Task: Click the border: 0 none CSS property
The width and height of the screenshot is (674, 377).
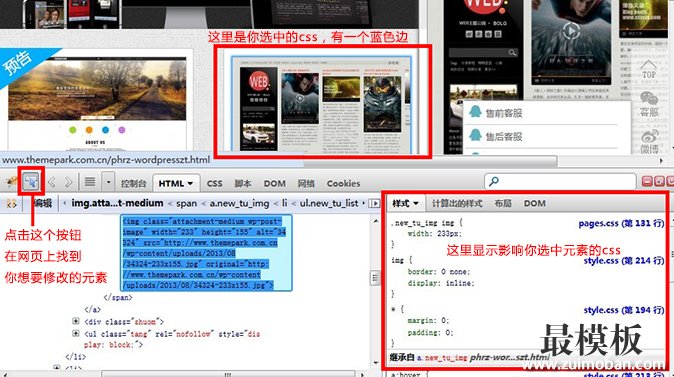Action: (439, 272)
